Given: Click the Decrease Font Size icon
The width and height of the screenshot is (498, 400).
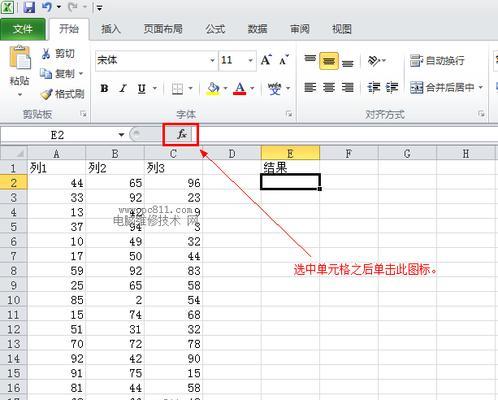Looking at the screenshot, I should coord(284,60).
